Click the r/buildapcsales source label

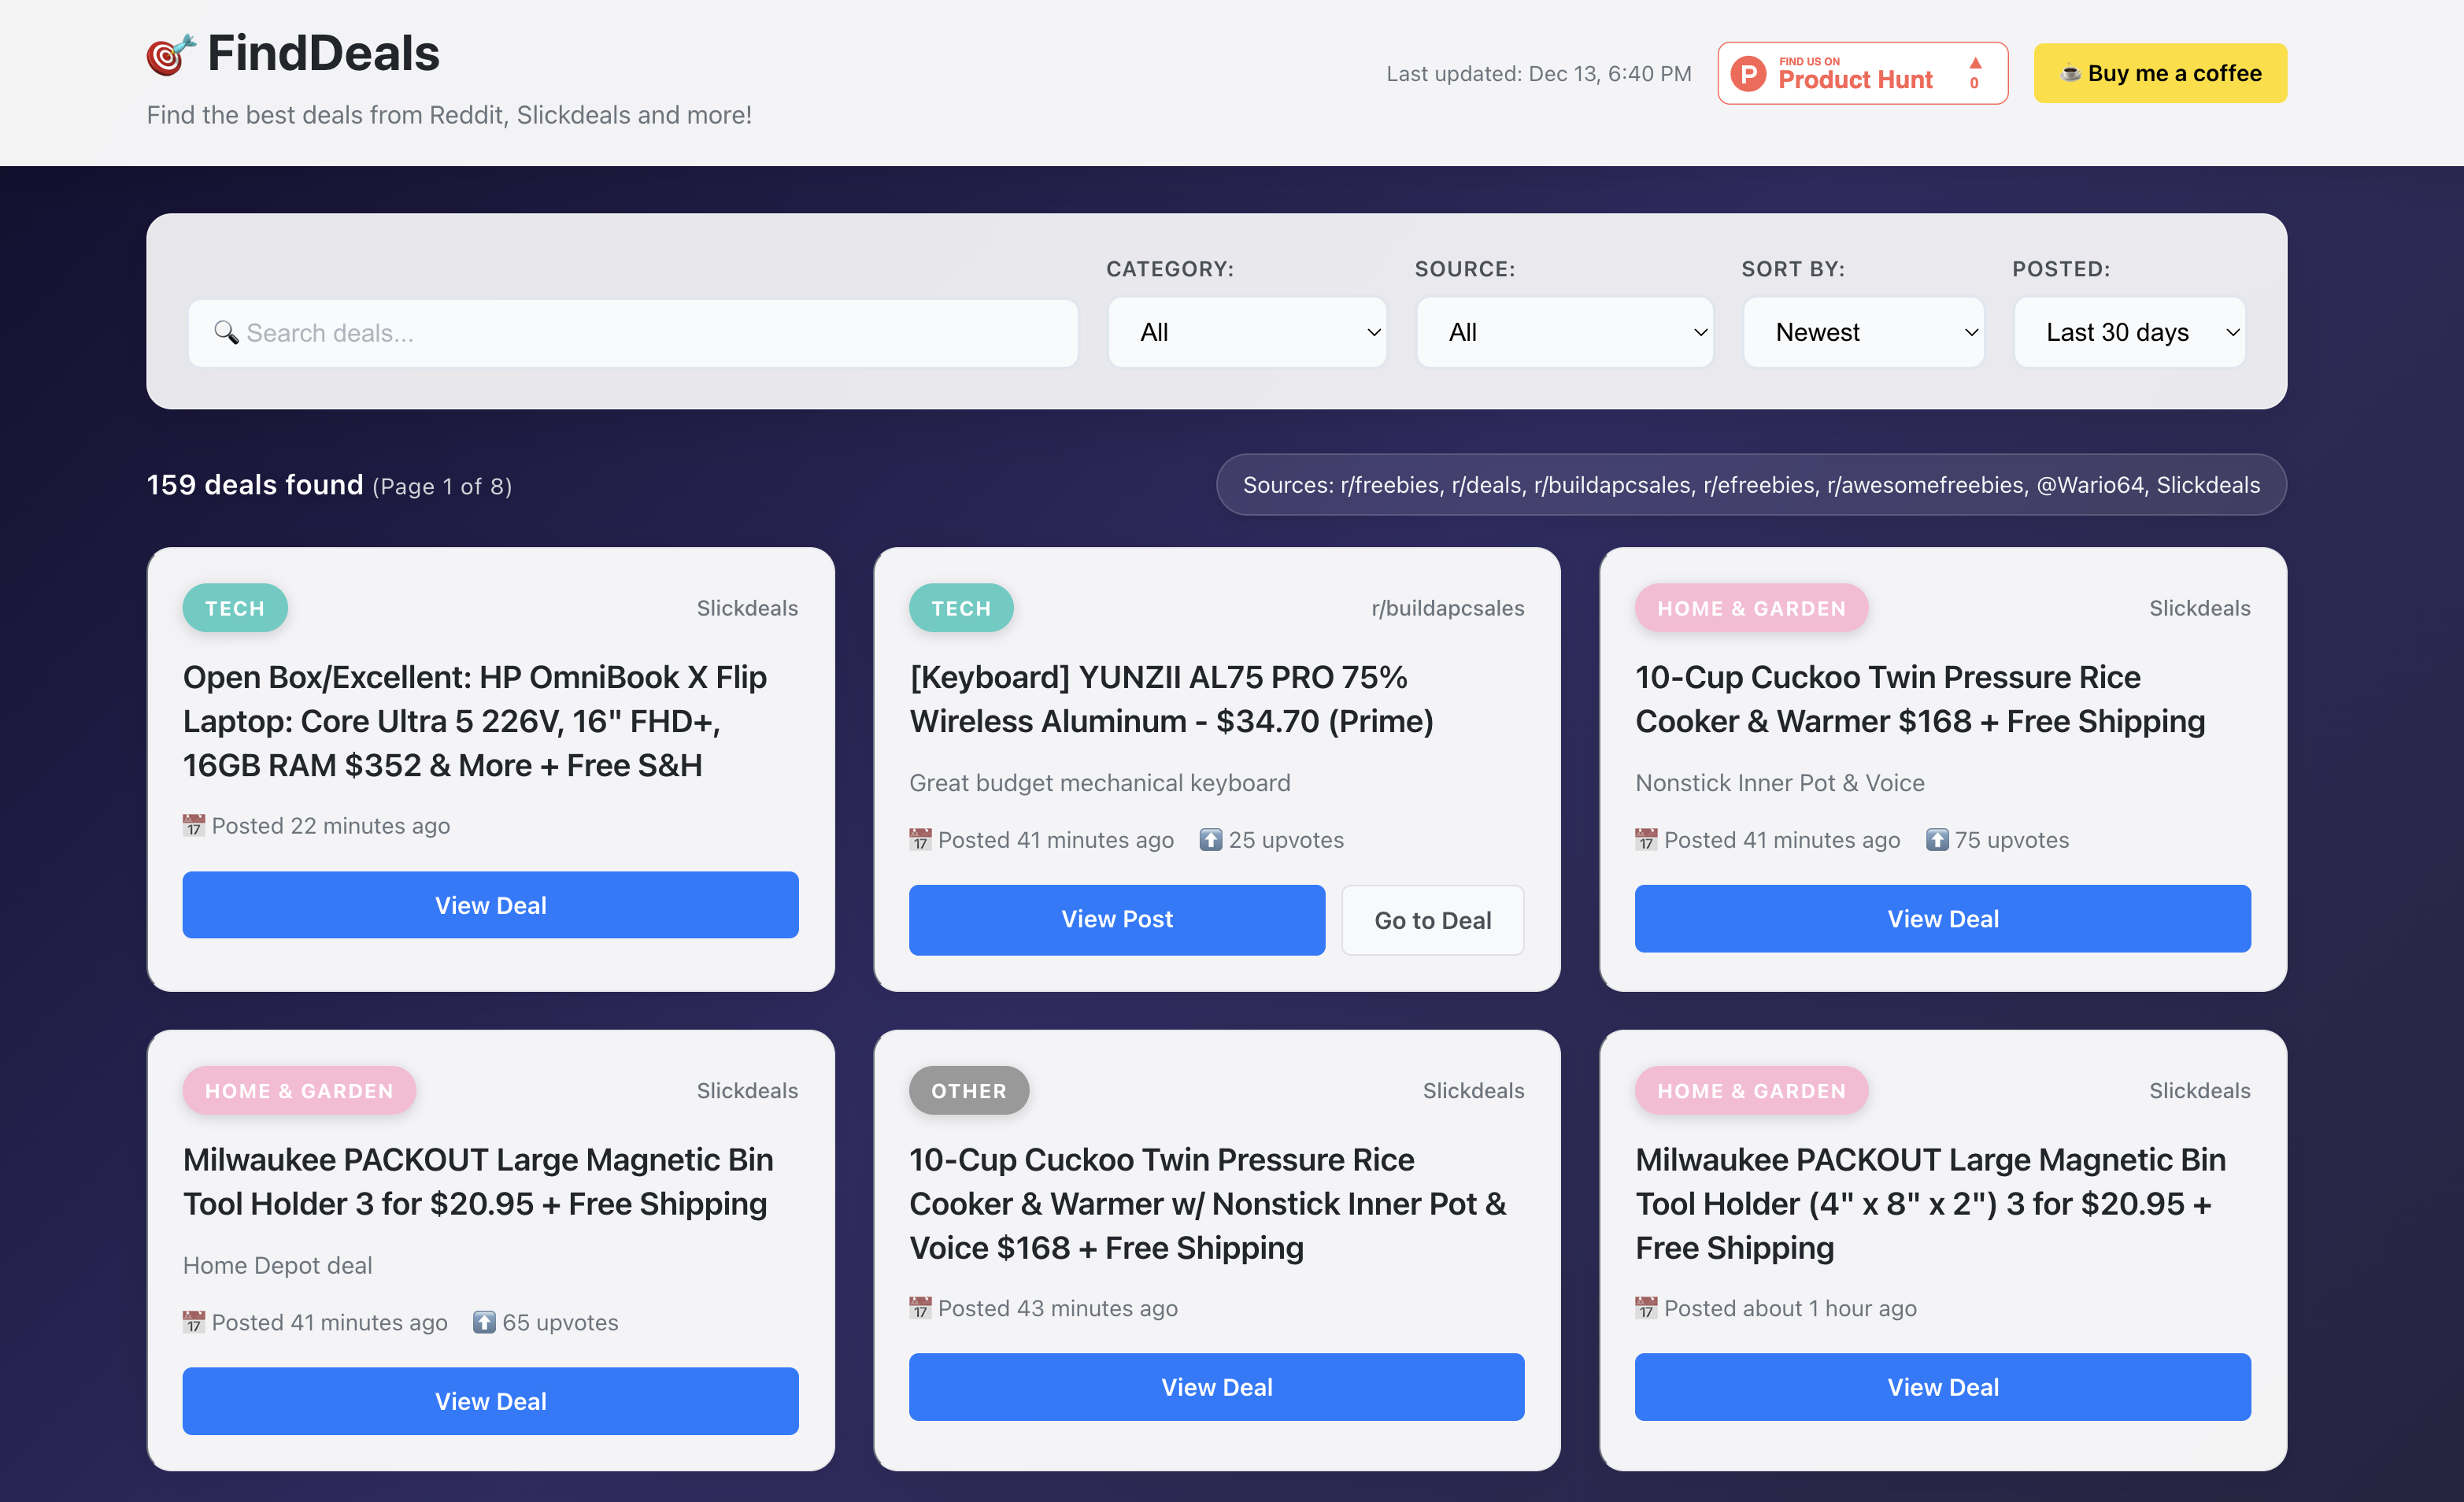click(x=1448, y=607)
